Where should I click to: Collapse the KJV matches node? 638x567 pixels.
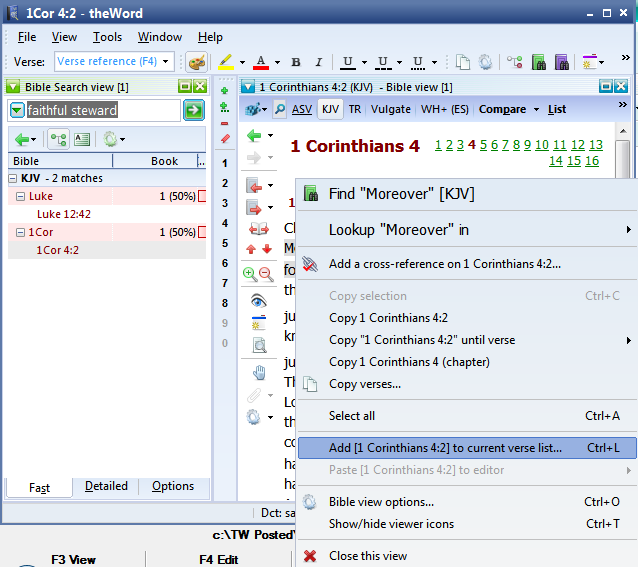pos(13,178)
